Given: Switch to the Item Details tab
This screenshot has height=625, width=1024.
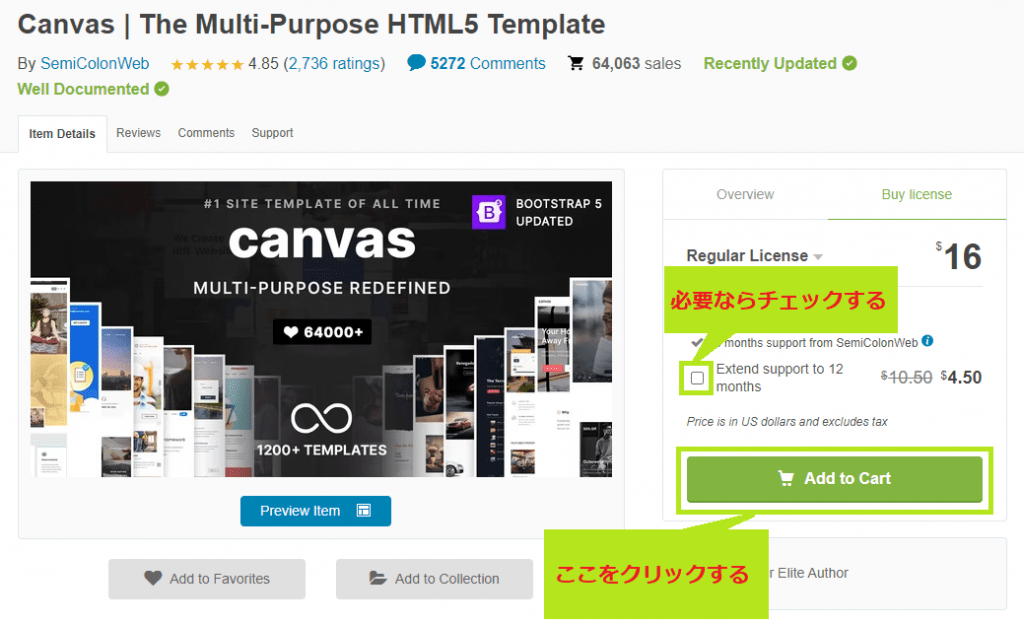Looking at the screenshot, I should tap(62, 134).
